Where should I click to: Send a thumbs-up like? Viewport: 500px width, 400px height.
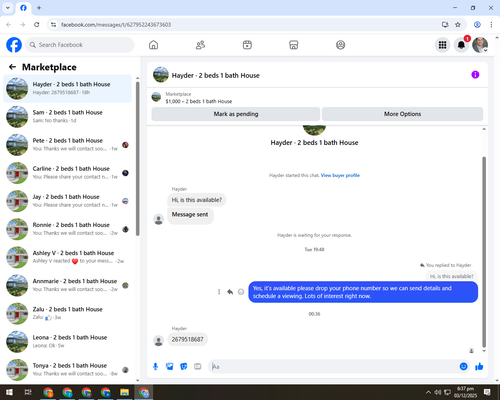tap(479, 367)
